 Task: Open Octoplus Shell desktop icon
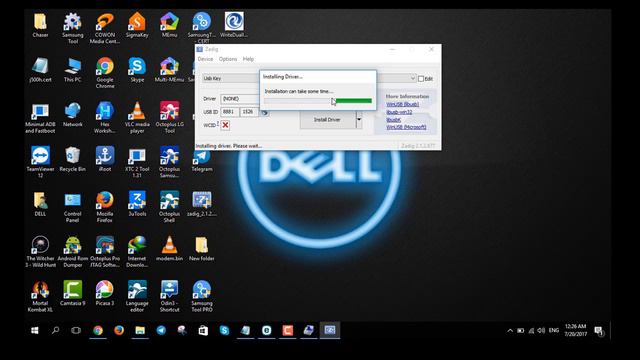click(169, 207)
